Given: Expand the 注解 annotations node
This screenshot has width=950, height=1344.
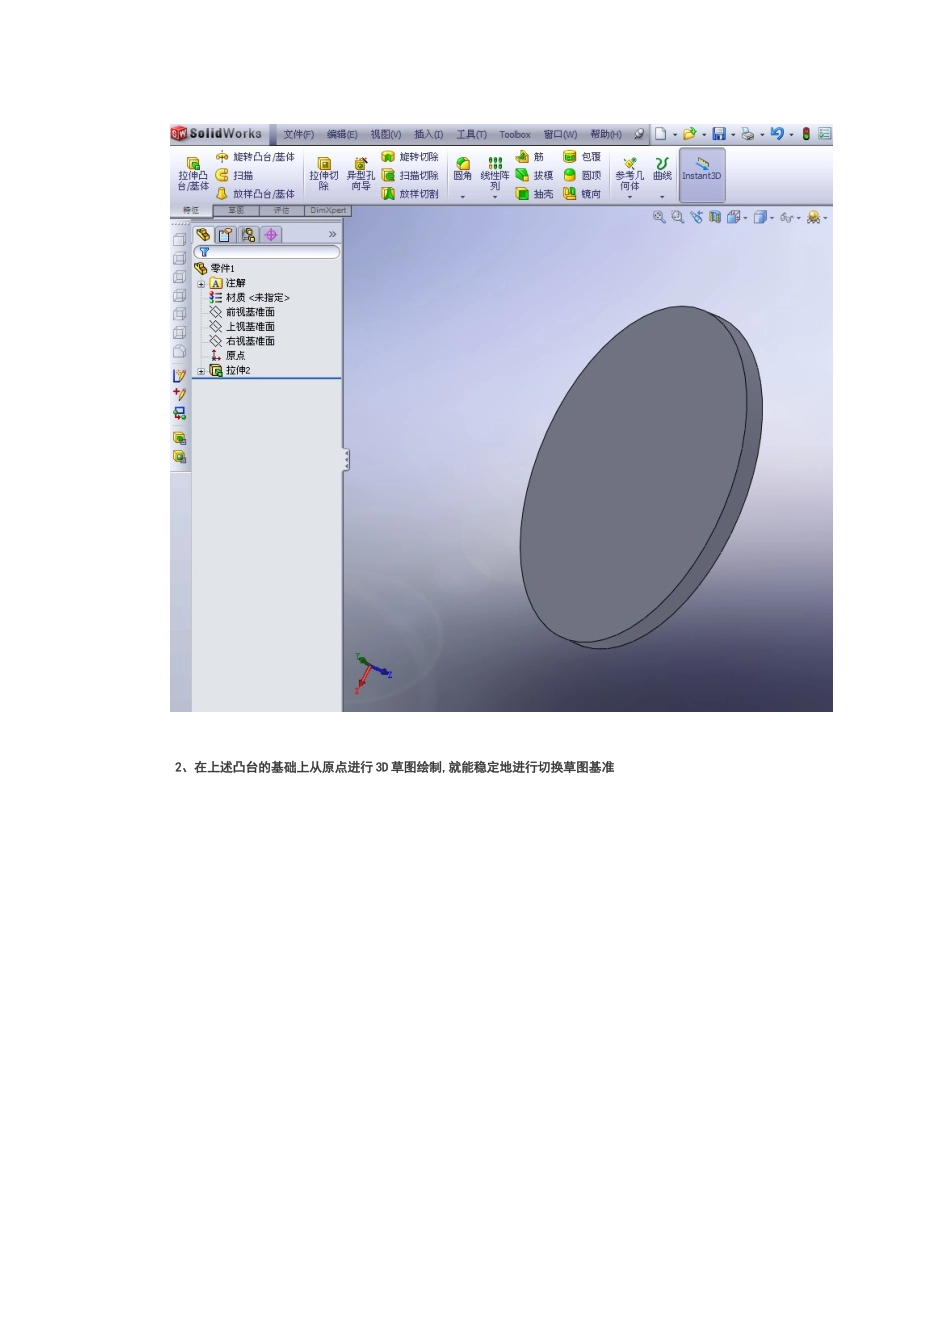Looking at the screenshot, I should coord(201,283).
